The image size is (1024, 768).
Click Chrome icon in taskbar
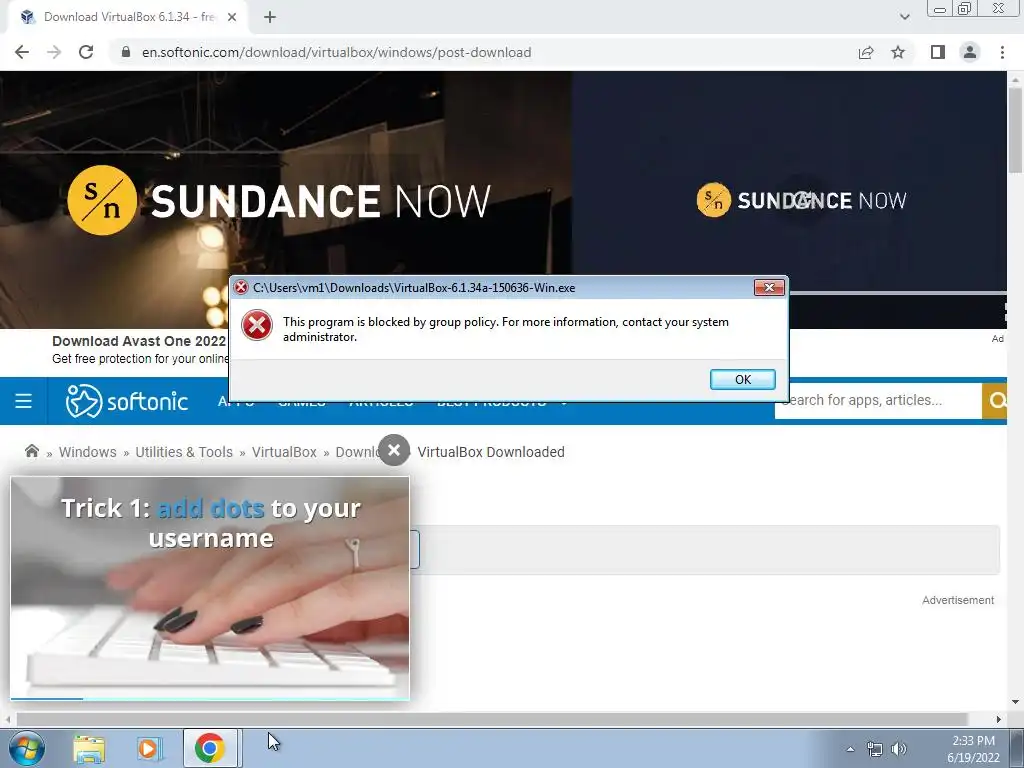(x=210, y=748)
